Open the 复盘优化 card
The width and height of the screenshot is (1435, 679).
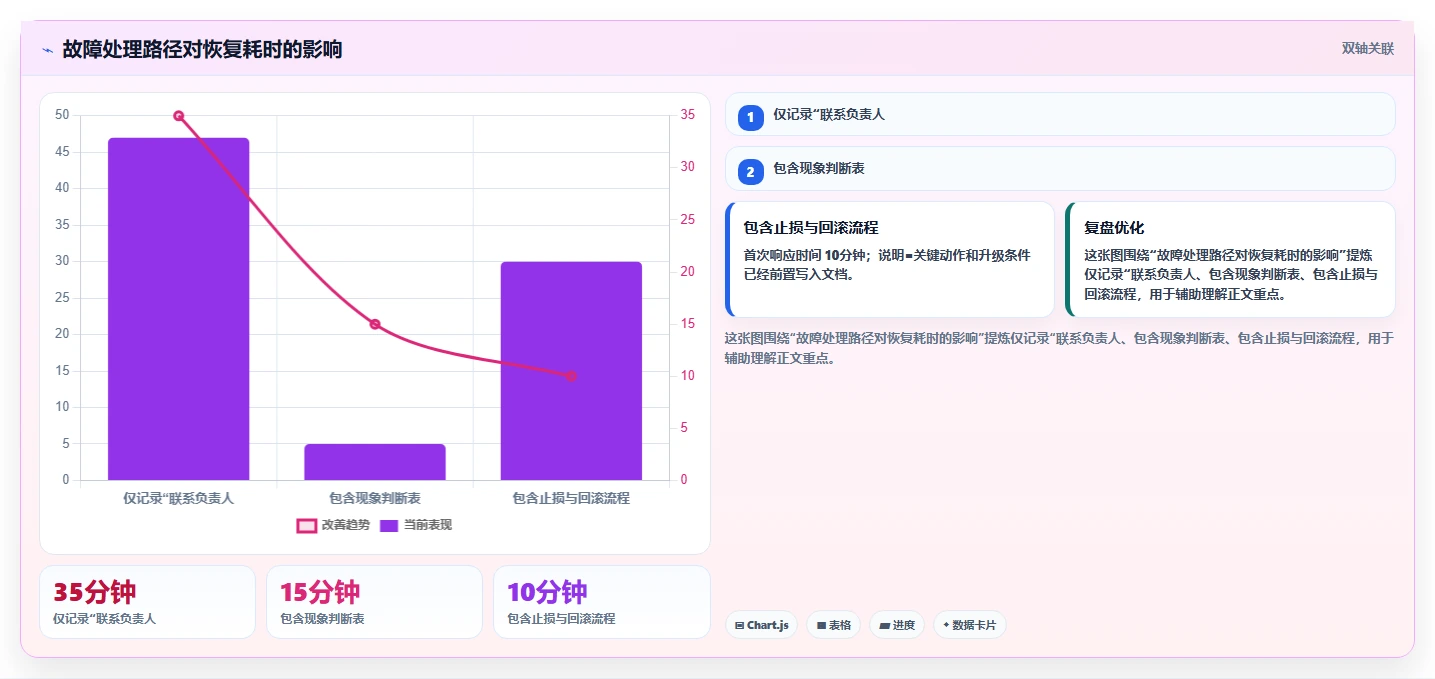(x=1230, y=260)
